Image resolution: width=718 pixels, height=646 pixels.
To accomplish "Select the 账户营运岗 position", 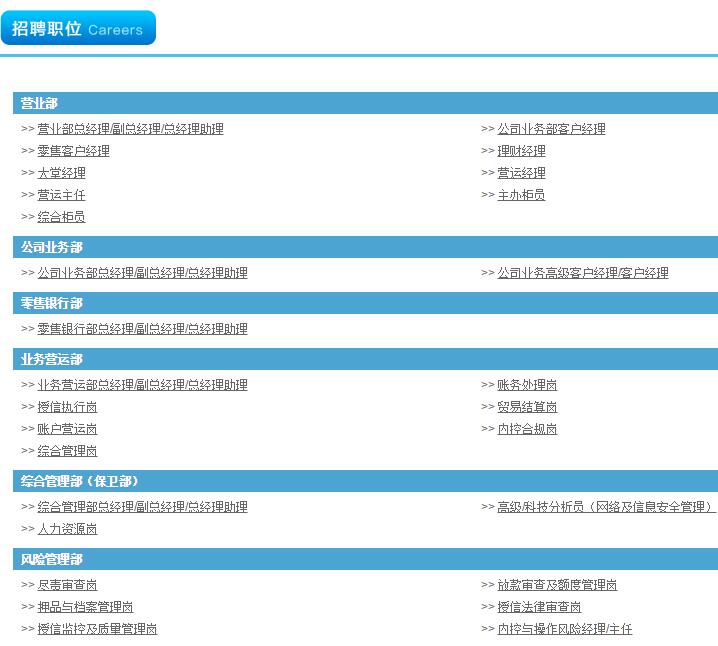I will click(67, 429).
